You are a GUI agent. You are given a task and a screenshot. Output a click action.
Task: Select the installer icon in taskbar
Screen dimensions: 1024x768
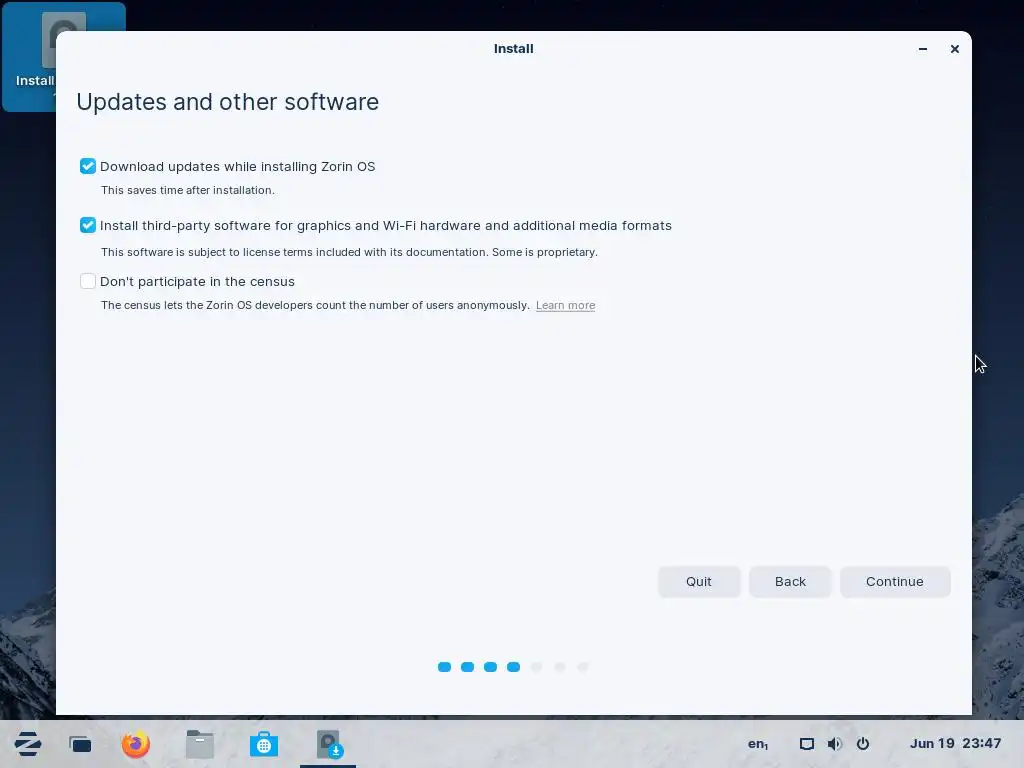(328, 744)
